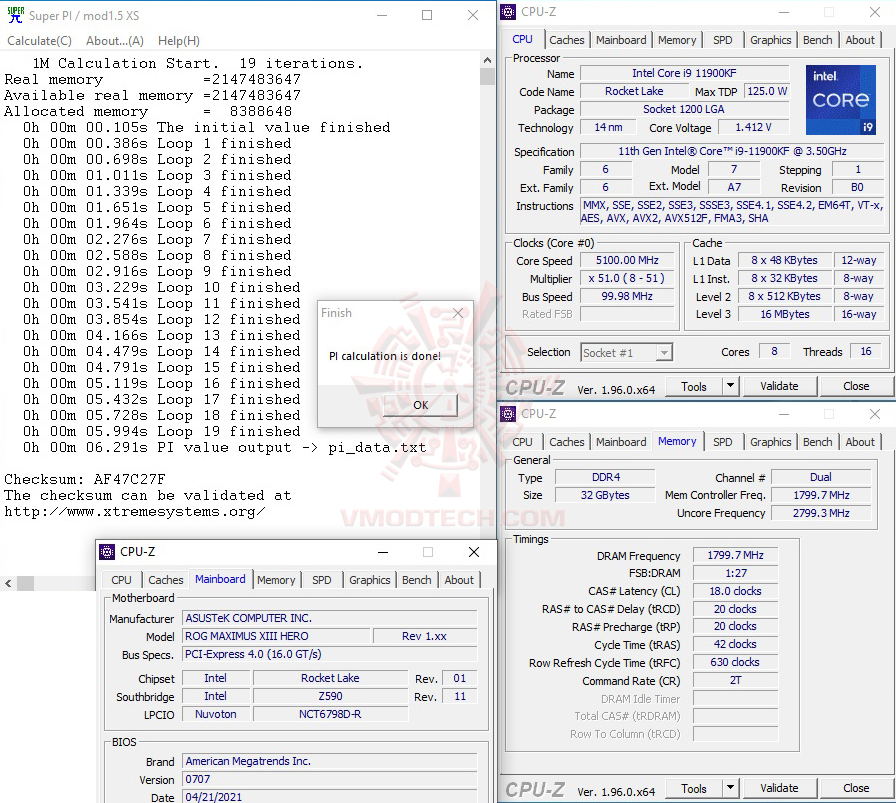The height and width of the screenshot is (803, 896).
Task: Switch to Mainboard tab in top CPU-Z window
Action: click(x=621, y=40)
